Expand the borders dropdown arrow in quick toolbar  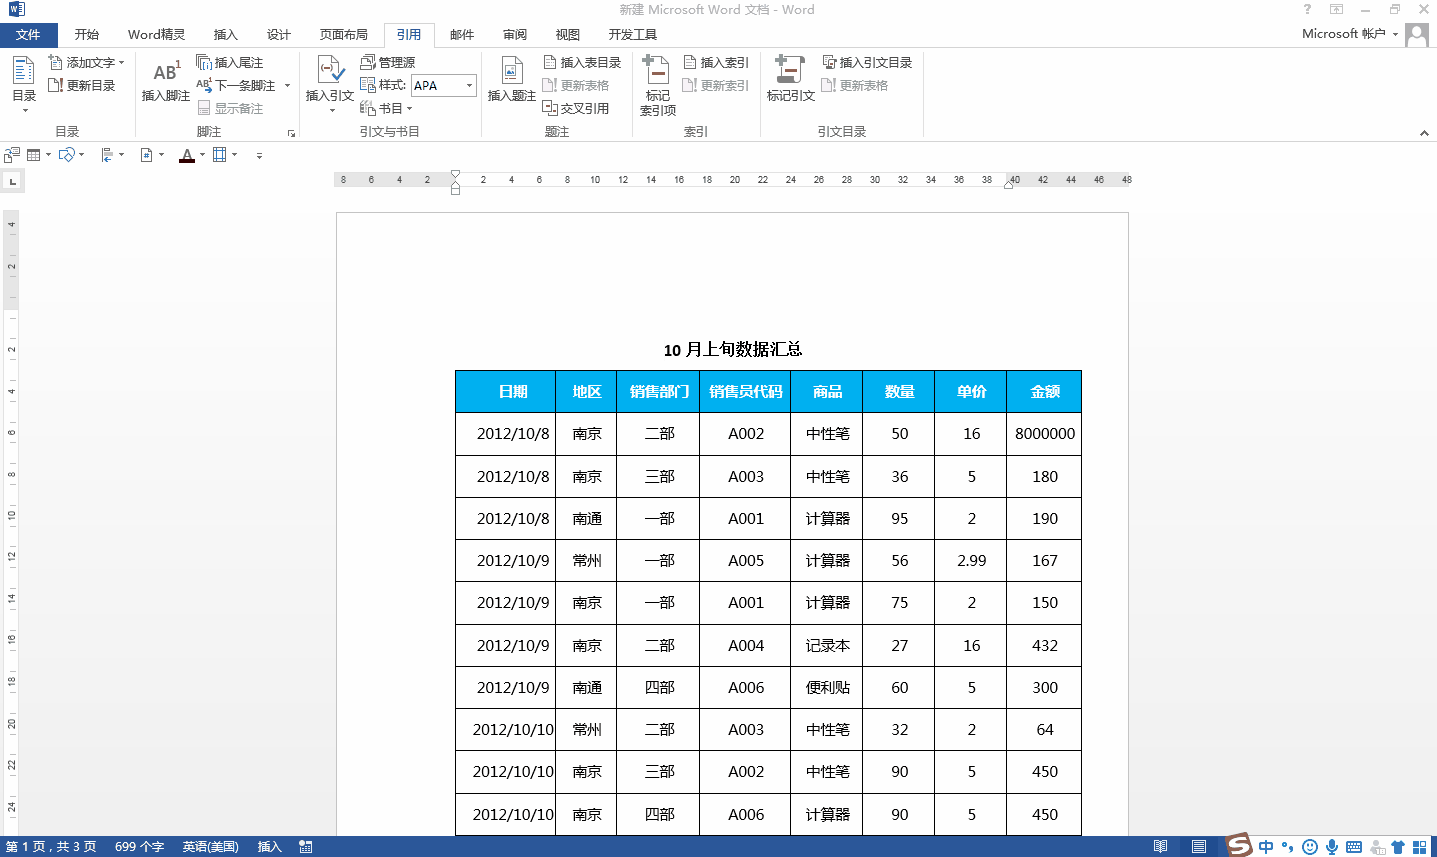coord(235,155)
